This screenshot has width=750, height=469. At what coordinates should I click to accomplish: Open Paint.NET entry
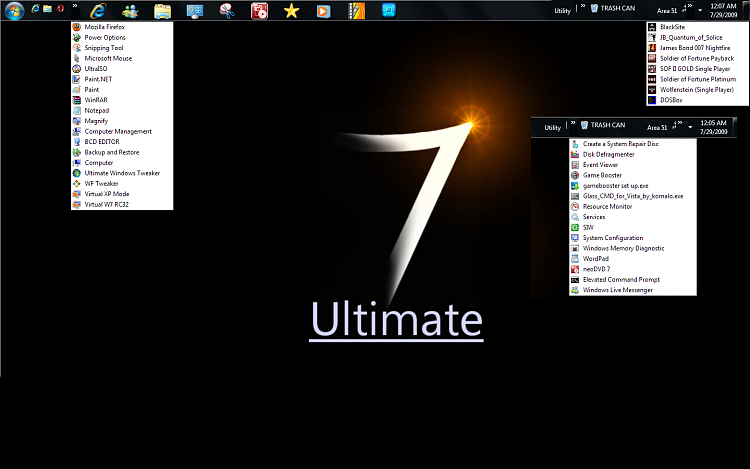point(122,79)
